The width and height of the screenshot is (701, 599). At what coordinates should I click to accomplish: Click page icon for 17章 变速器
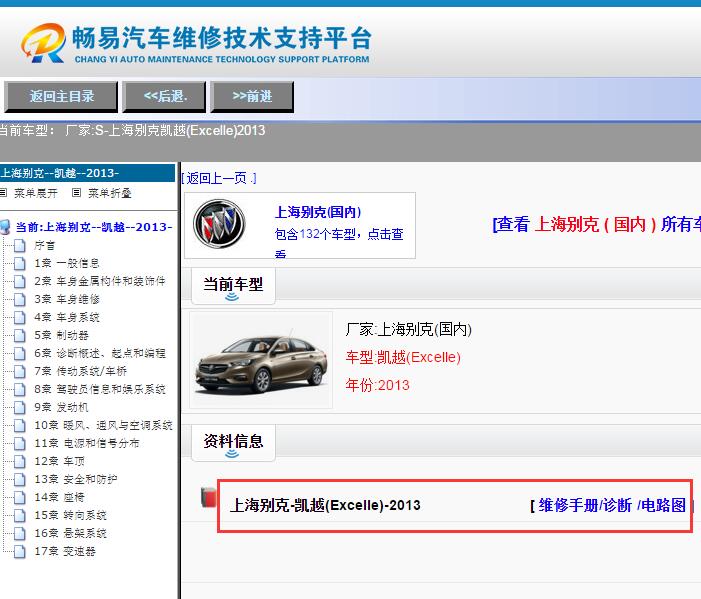pyautogui.click(x=20, y=551)
